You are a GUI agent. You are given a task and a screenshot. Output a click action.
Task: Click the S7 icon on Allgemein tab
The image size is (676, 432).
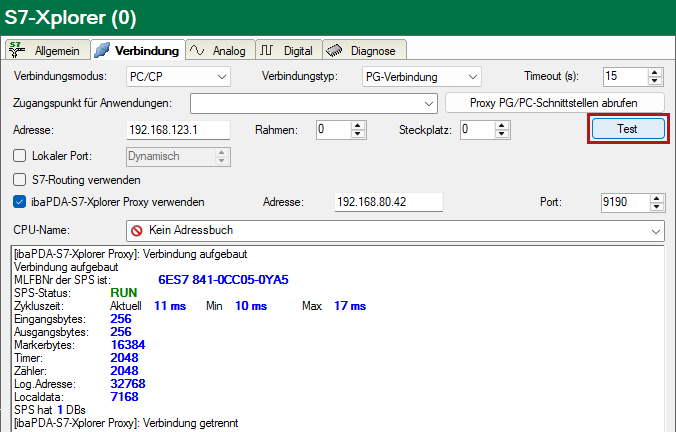click(17, 50)
